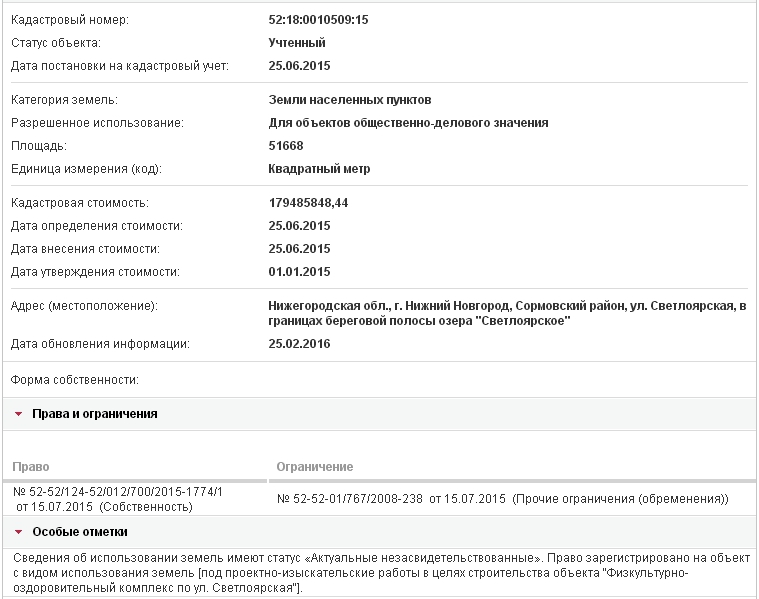This screenshot has height=599, width=759.
Task: Click the red triangle beside "Особые отметки"
Action: [18, 532]
